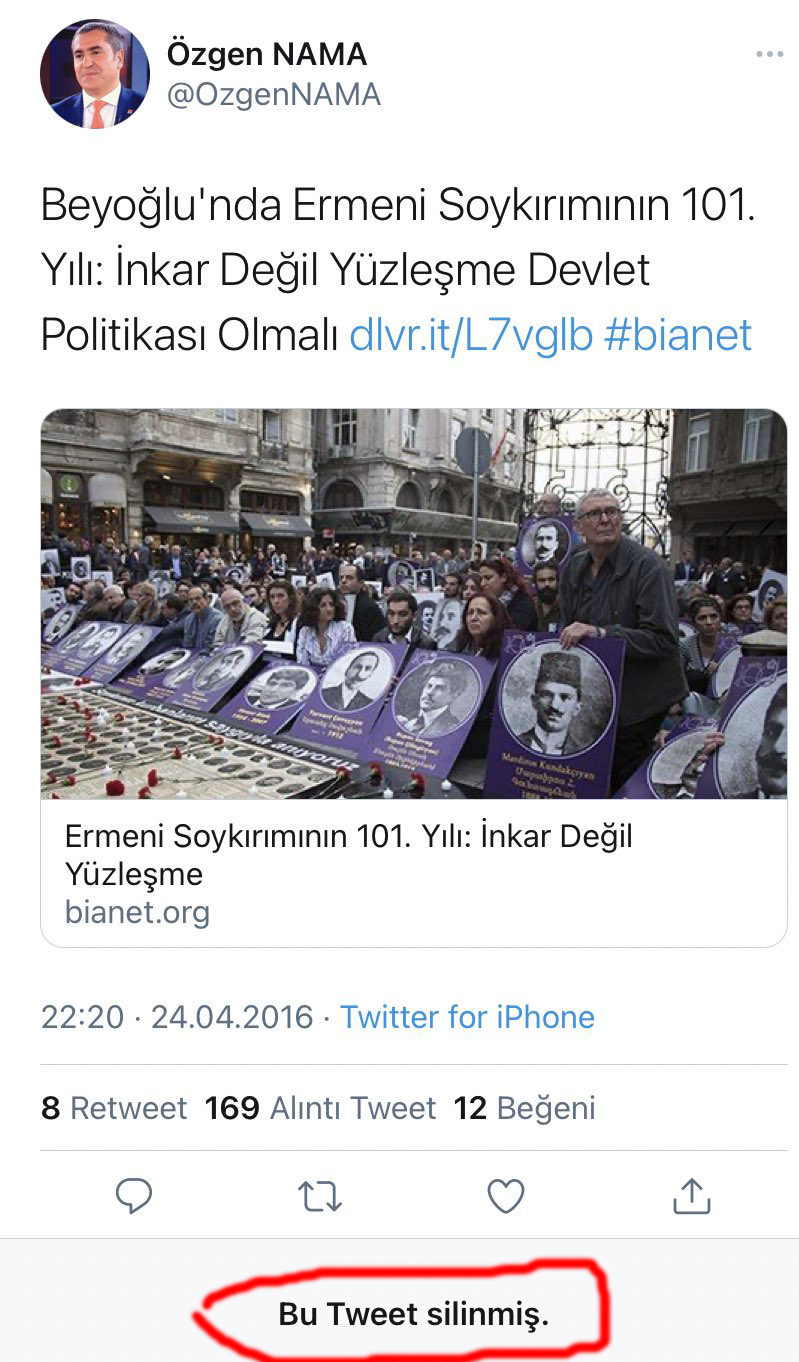The width and height of the screenshot is (799, 1362).
Task: Like the tweet with heart icon
Action: coord(506,1196)
